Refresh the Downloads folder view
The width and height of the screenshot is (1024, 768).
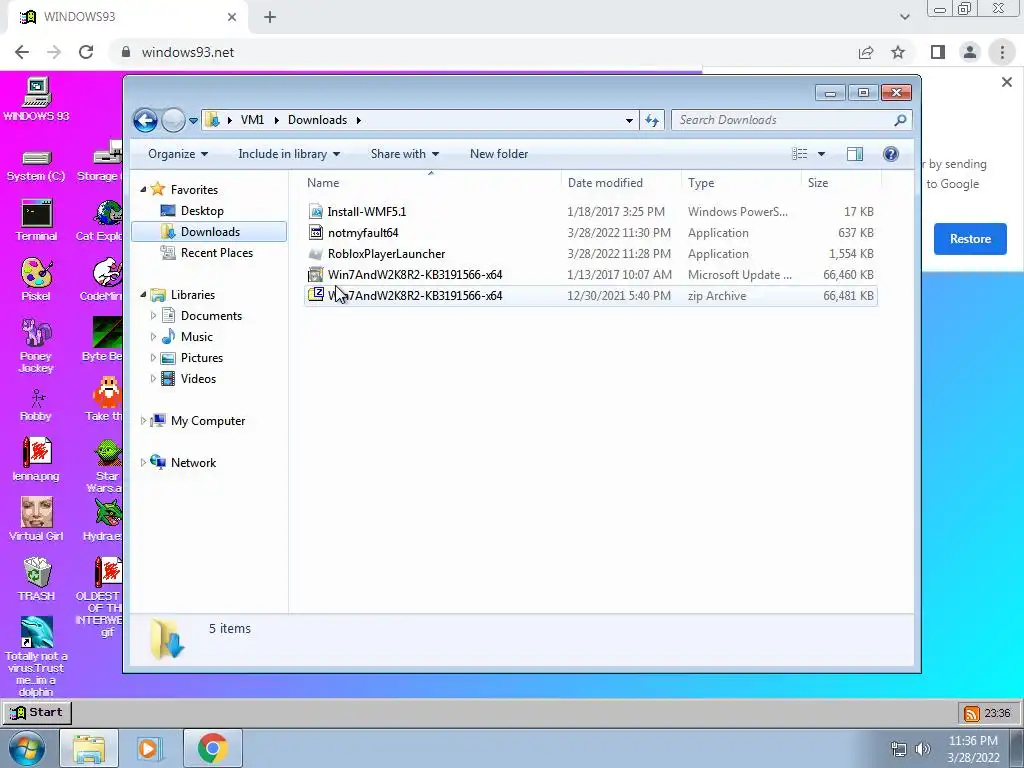click(652, 120)
